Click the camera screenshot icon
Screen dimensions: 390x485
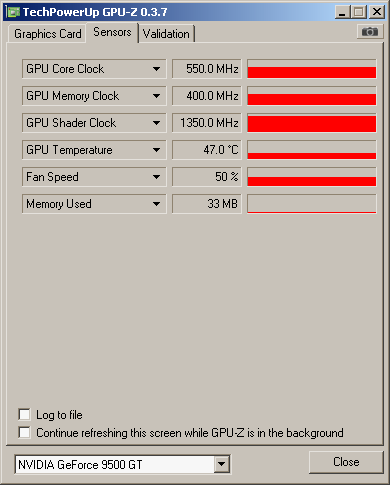point(370,32)
